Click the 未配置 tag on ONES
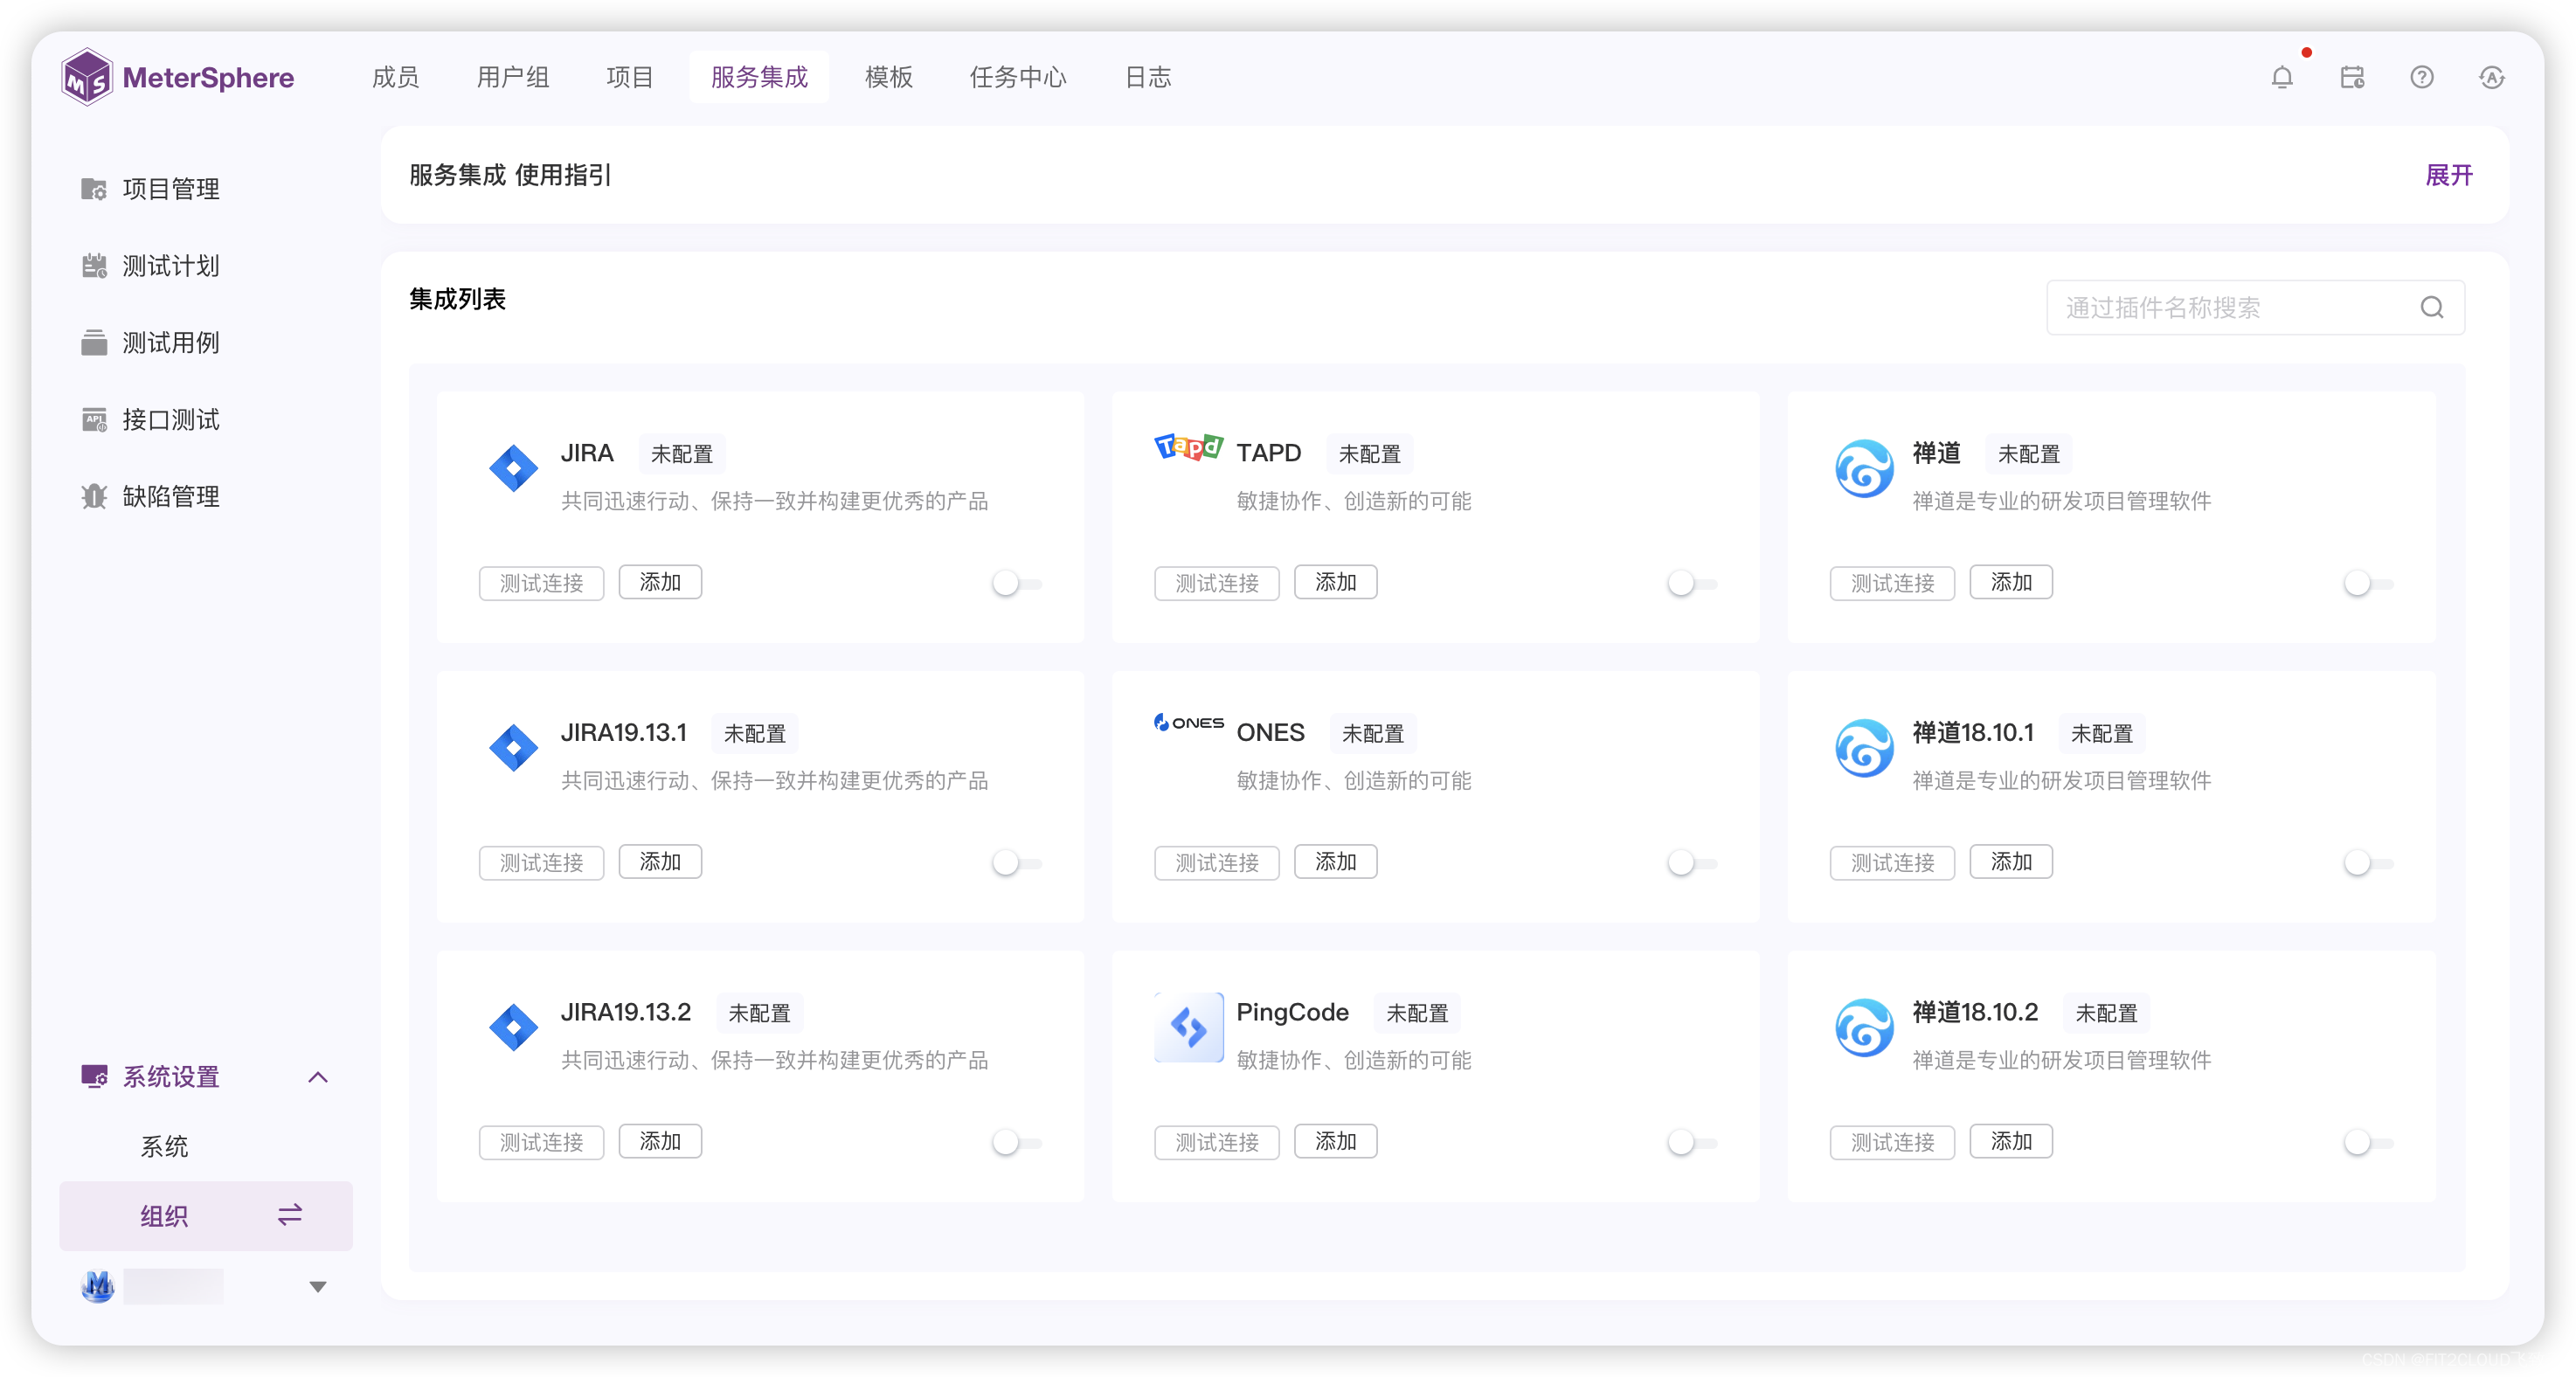 (1373, 733)
